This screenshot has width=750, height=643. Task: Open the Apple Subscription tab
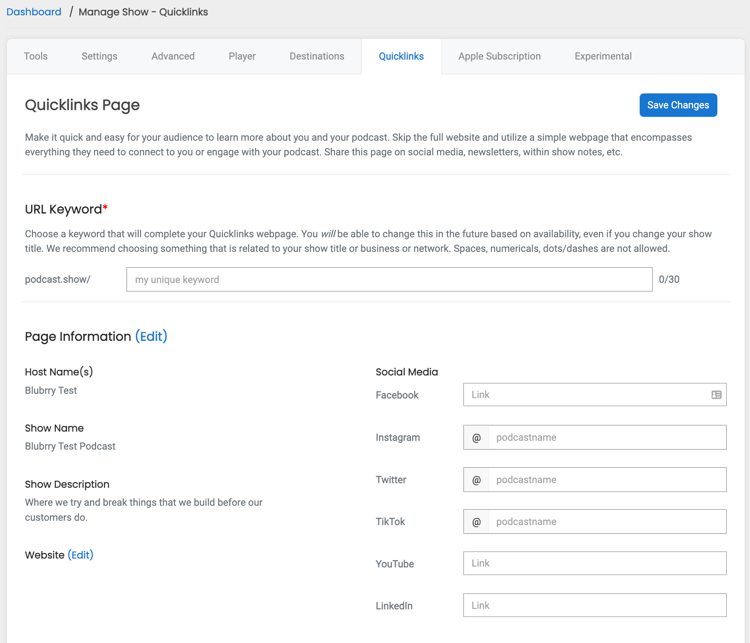(x=499, y=56)
